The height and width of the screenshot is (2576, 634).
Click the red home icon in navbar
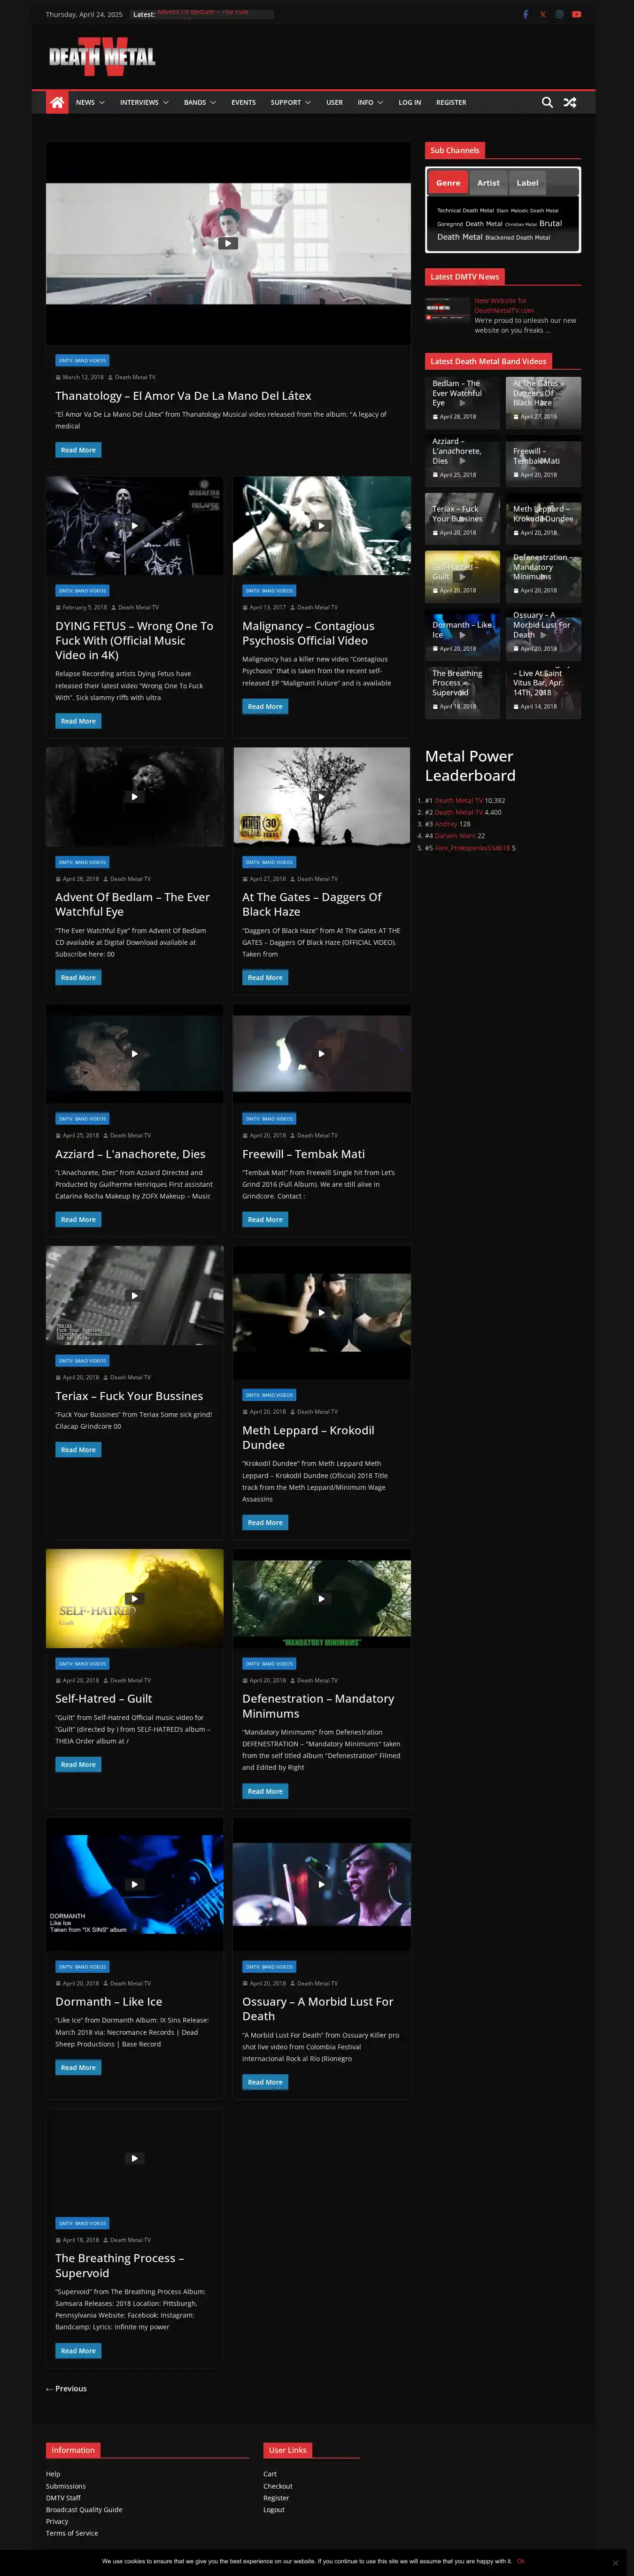pyautogui.click(x=57, y=102)
